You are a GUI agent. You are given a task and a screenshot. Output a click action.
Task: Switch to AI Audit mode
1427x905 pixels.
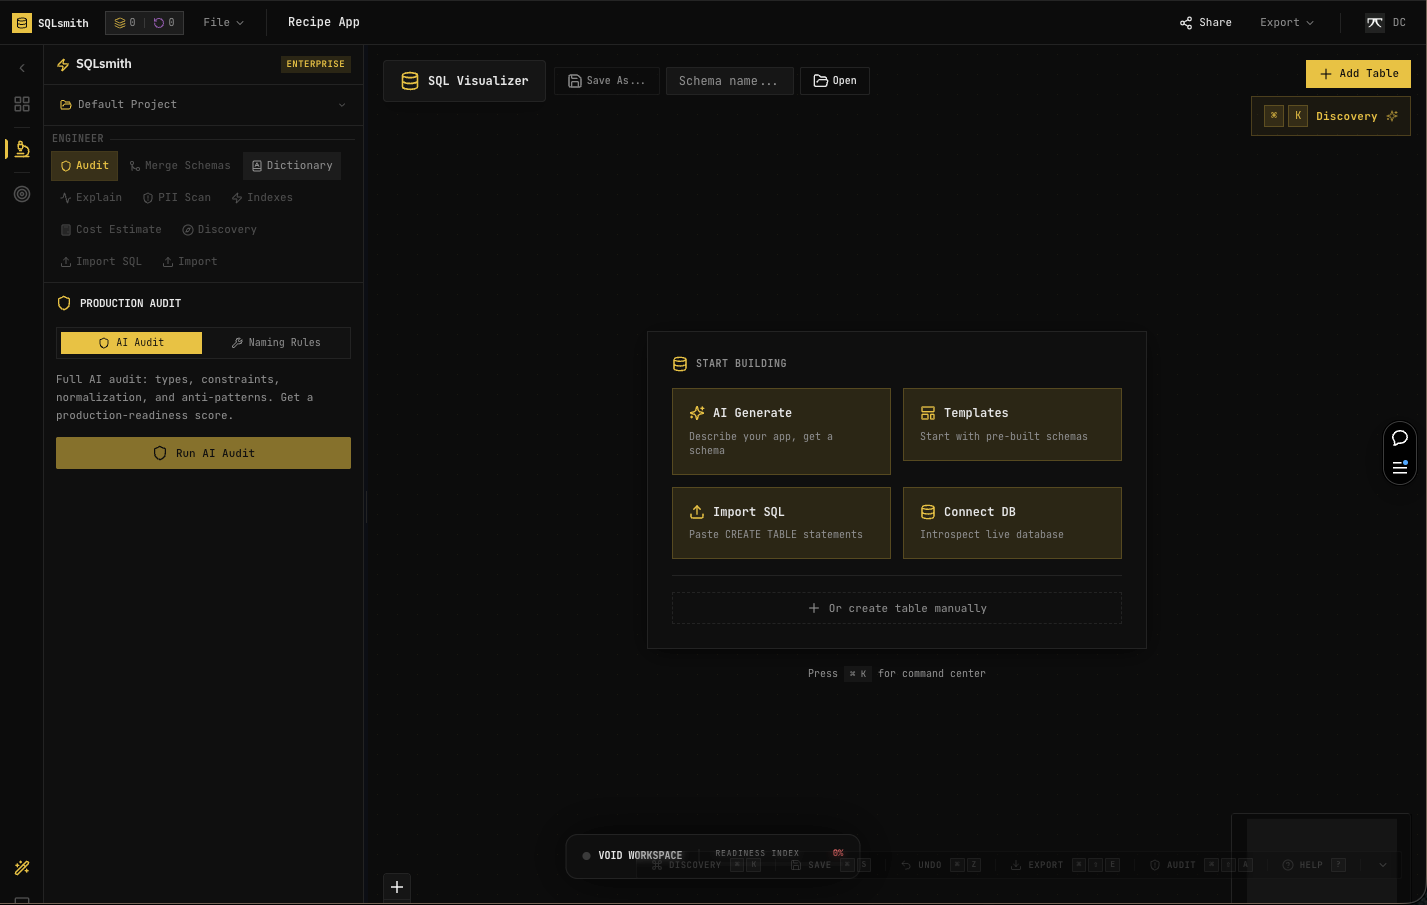(x=131, y=343)
